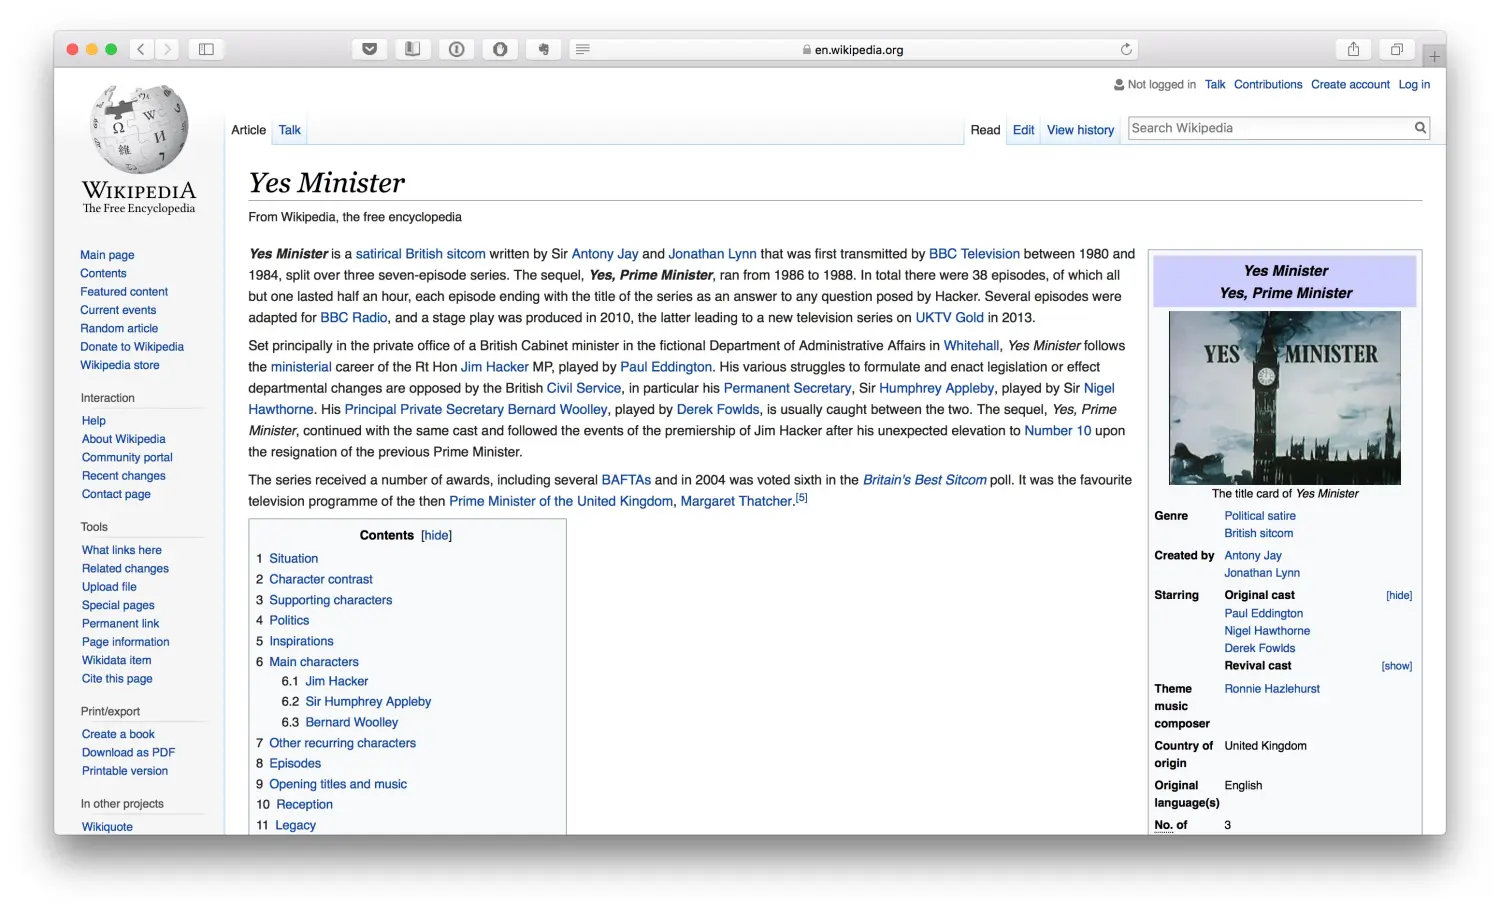Screen dimensions: 1500x912
Task: Reload the page with the refresh icon
Action: pos(1126,49)
